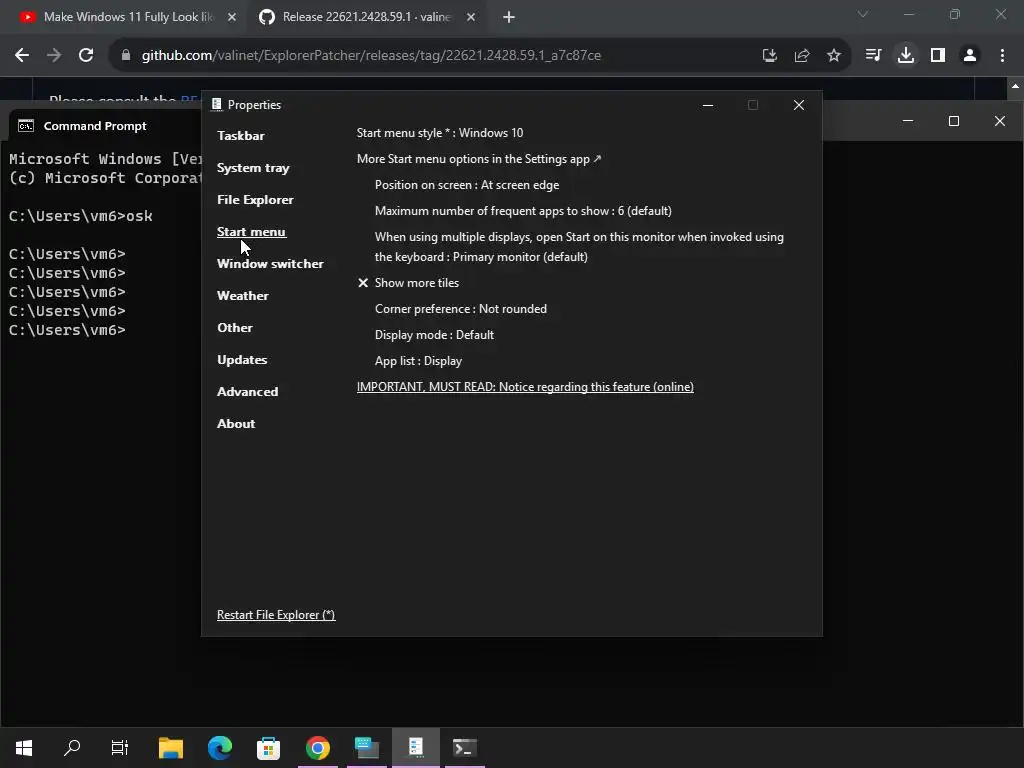Open On-Screen Keyboard taskbar icon
The height and width of the screenshot is (768, 1024).
(367, 748)
